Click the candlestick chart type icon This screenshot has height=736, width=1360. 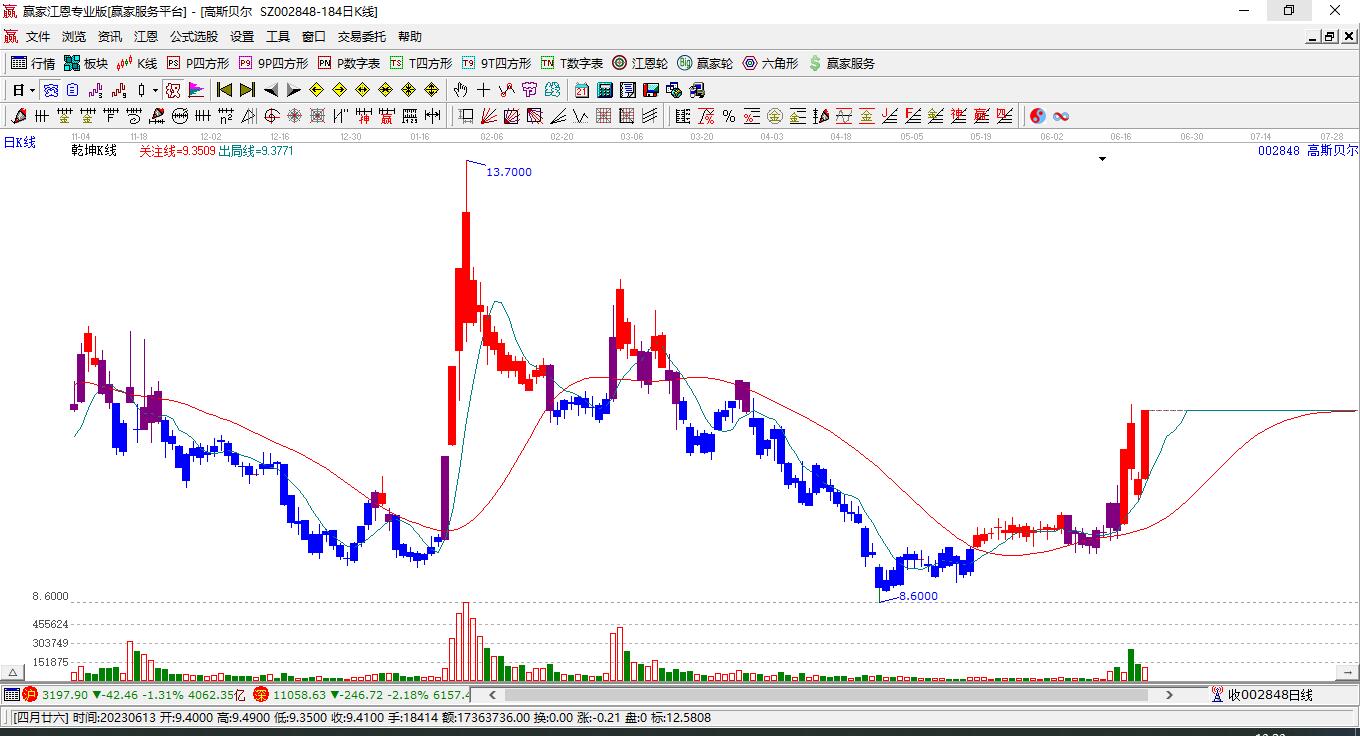coord(141,90)
